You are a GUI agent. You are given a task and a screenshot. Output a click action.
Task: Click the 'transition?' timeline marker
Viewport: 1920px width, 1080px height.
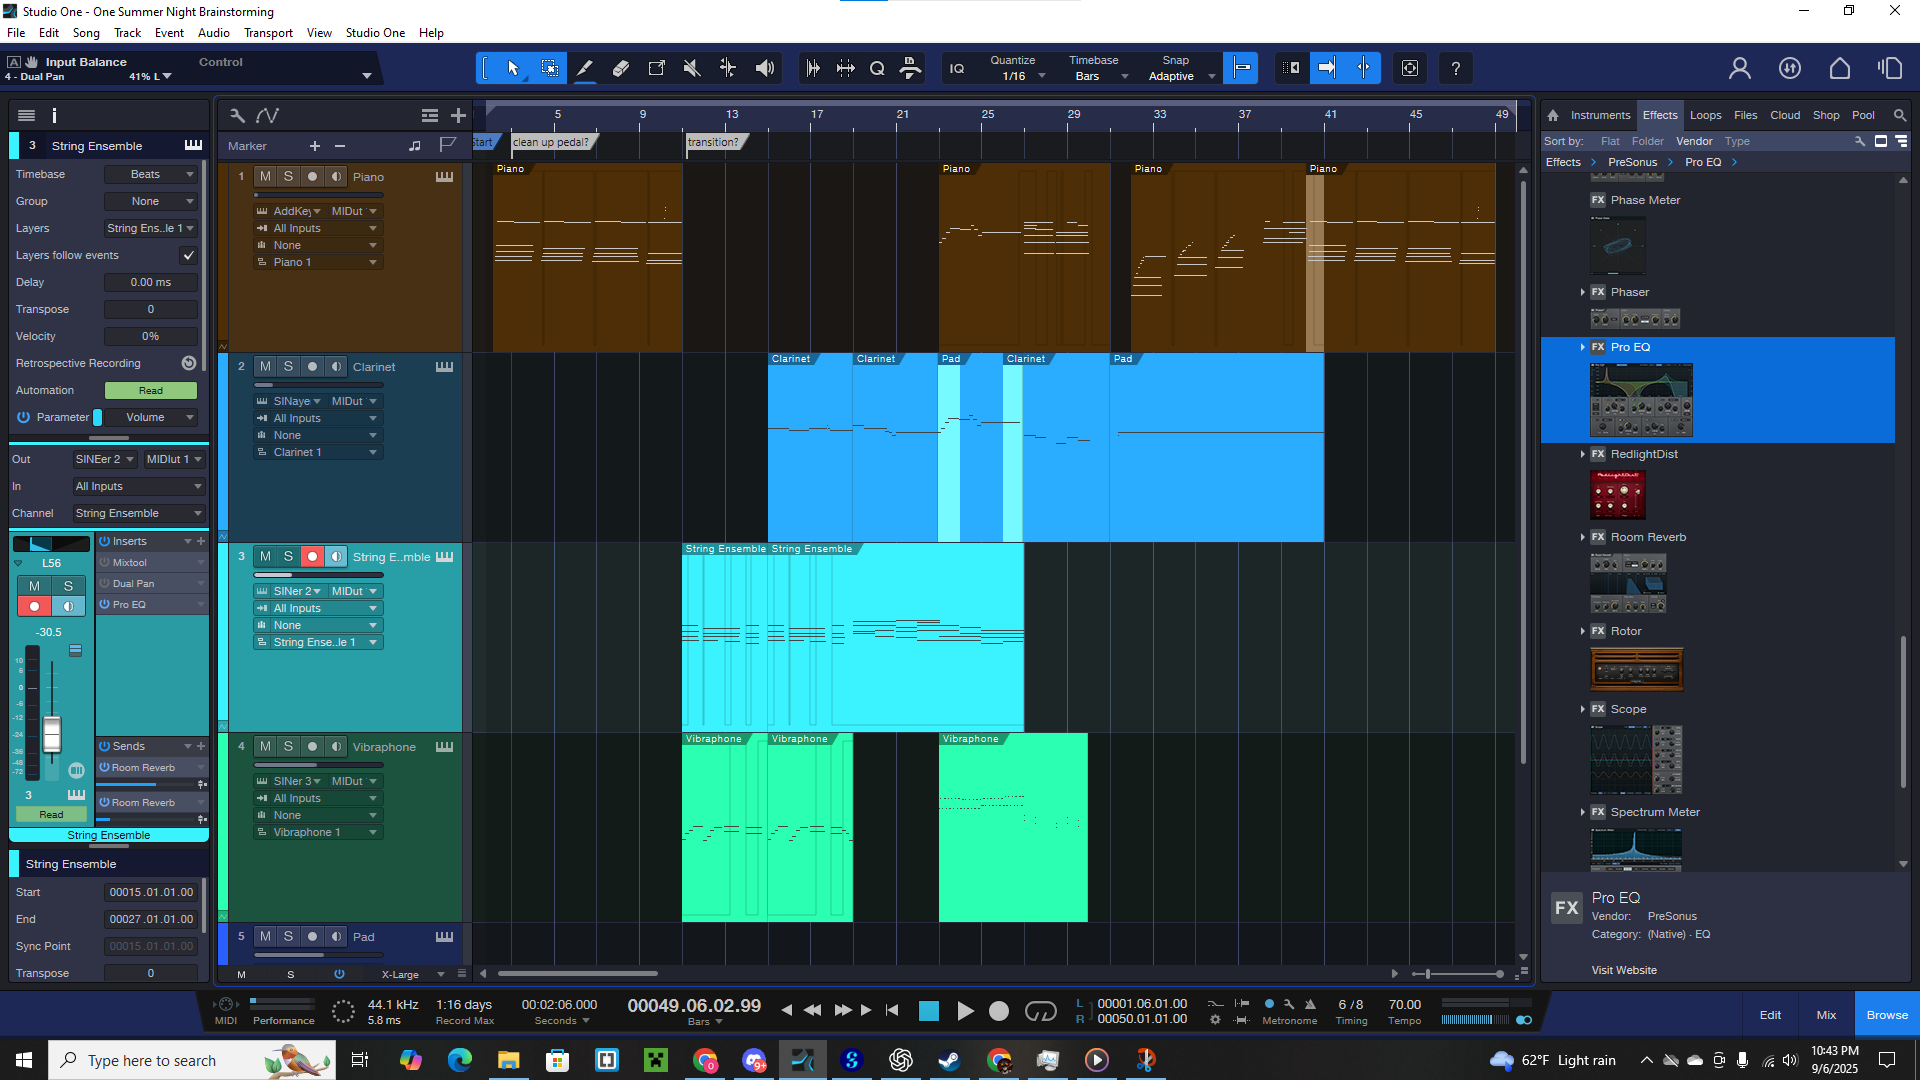(713, 142)
